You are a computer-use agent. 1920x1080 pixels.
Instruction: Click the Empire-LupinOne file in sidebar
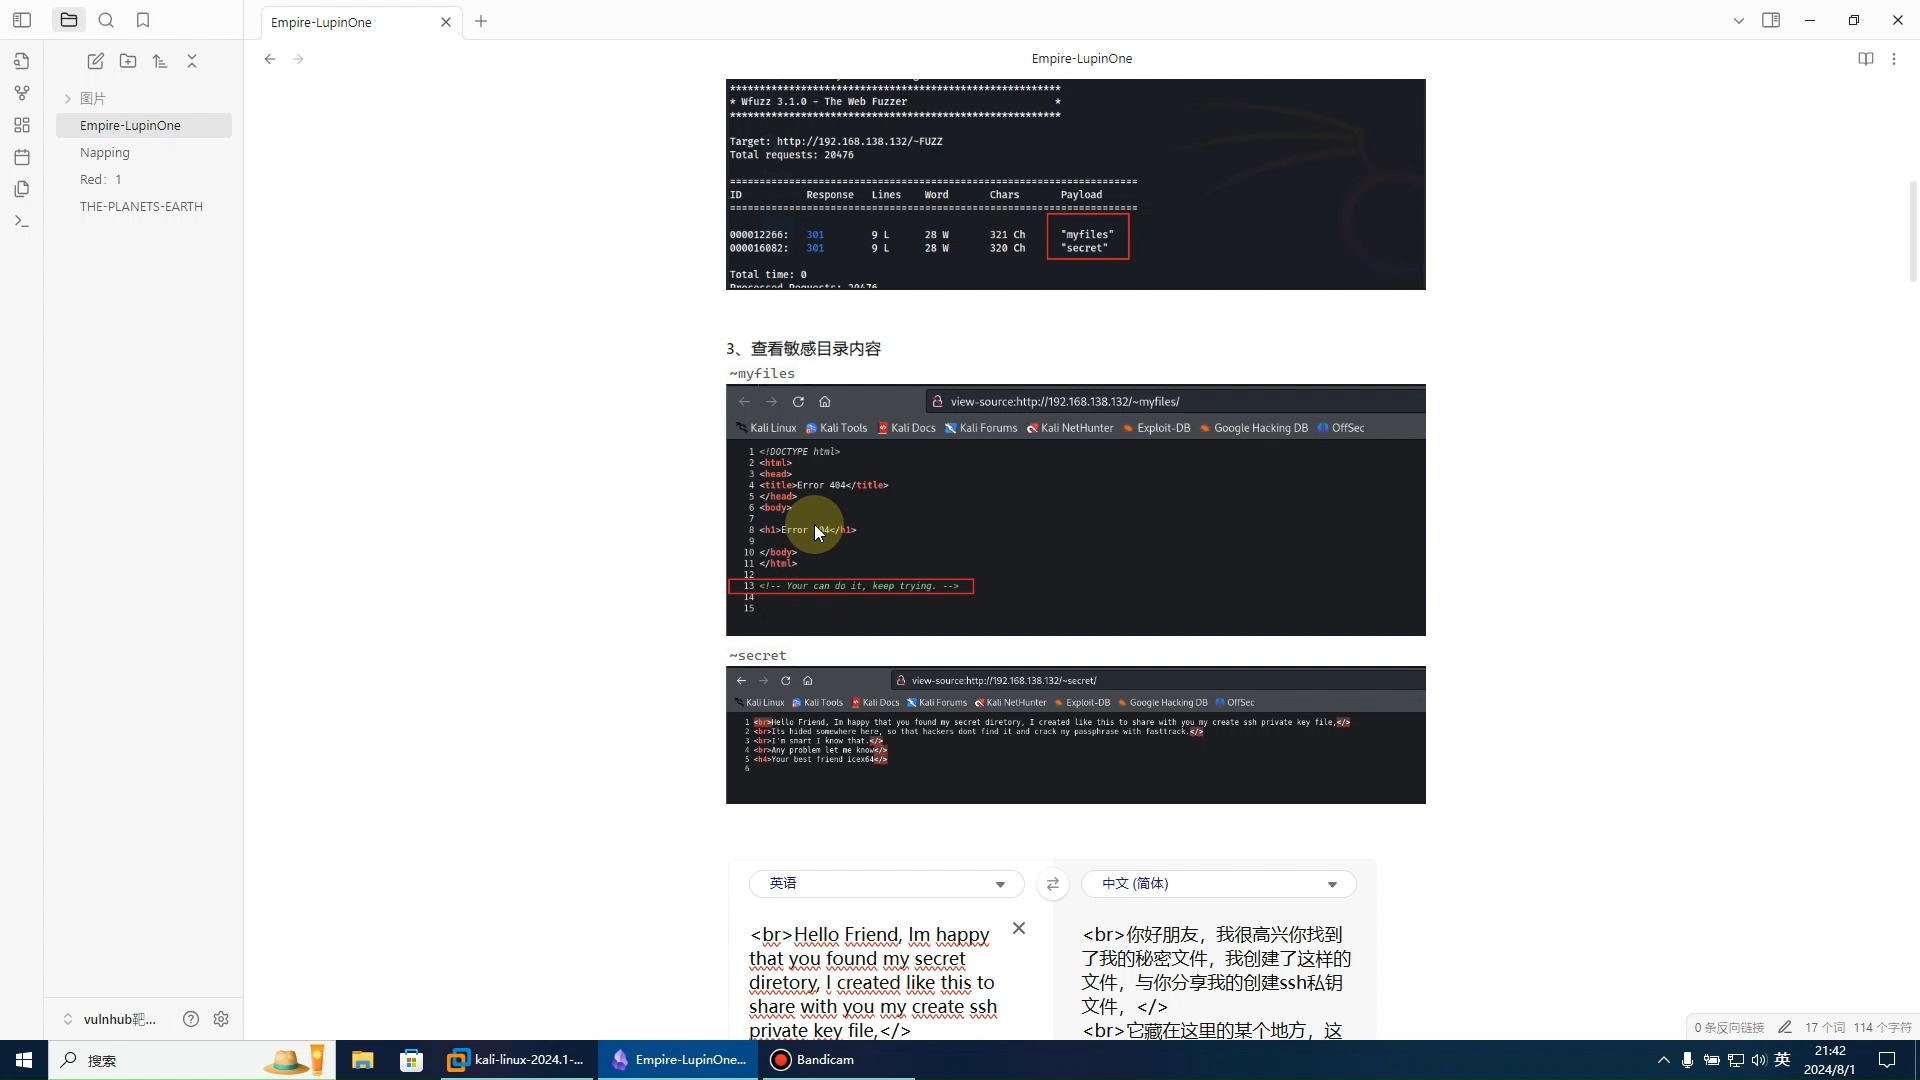point(129,124)
